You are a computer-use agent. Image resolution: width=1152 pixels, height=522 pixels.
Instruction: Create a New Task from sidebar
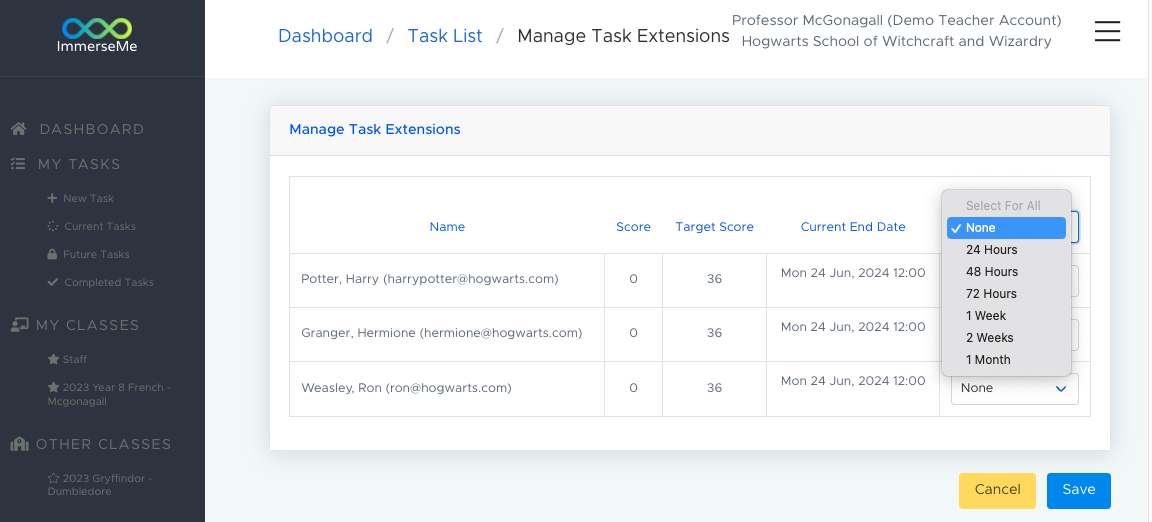click(x=88, y=199)
